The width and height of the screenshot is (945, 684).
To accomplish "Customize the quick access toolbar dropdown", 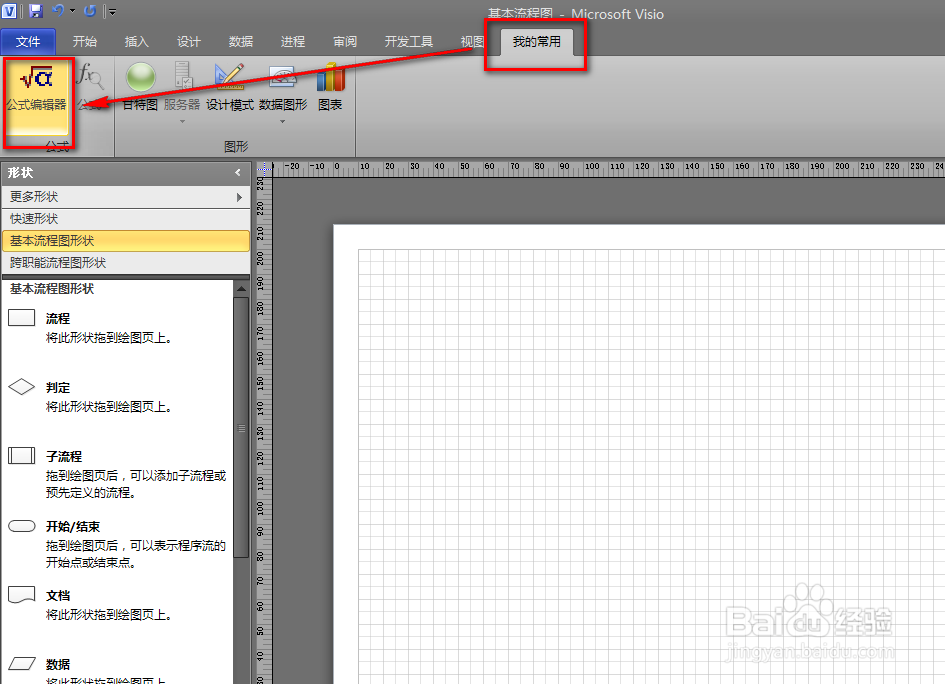I will 111,11.
